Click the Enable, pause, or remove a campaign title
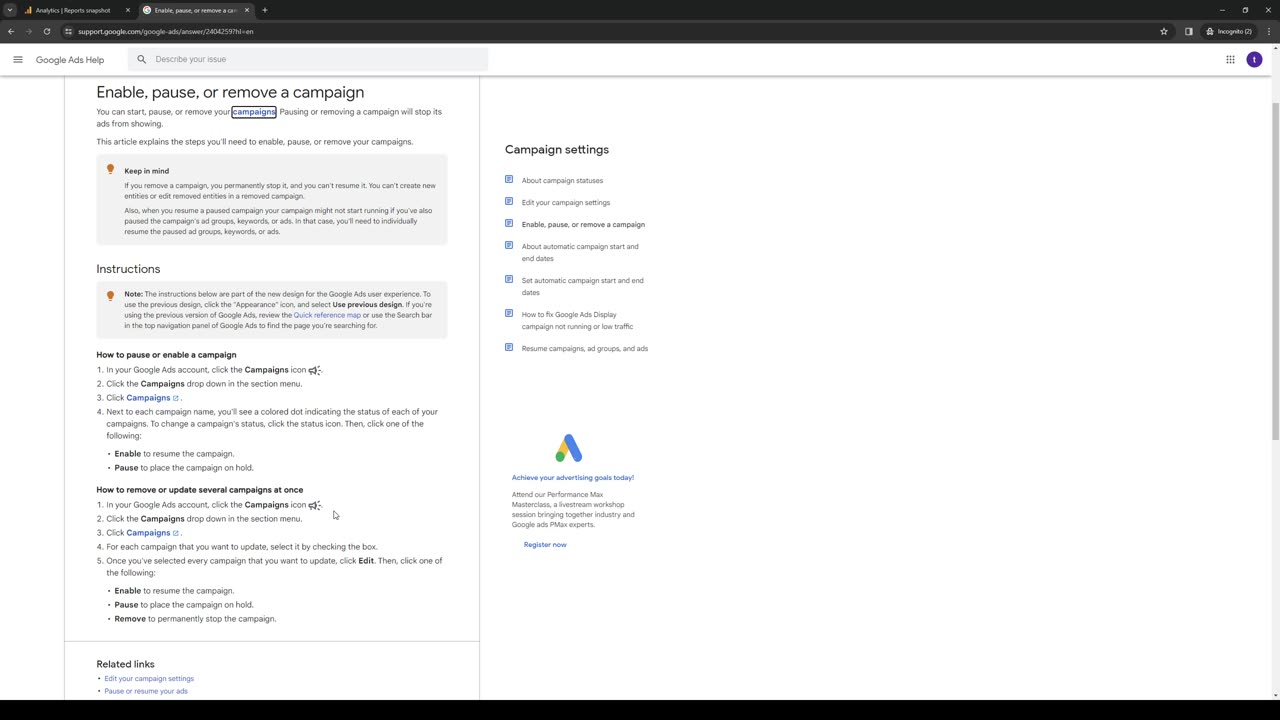 pyautogui.click(x=230, y=92)
